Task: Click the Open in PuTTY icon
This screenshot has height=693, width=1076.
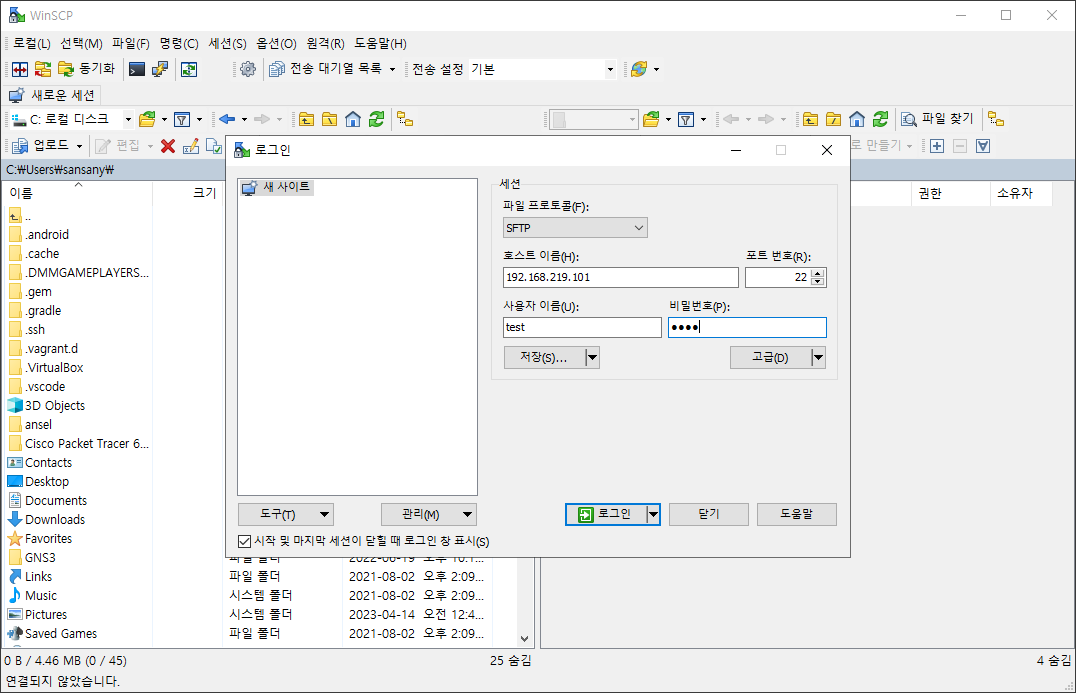Action: (160, 69)
